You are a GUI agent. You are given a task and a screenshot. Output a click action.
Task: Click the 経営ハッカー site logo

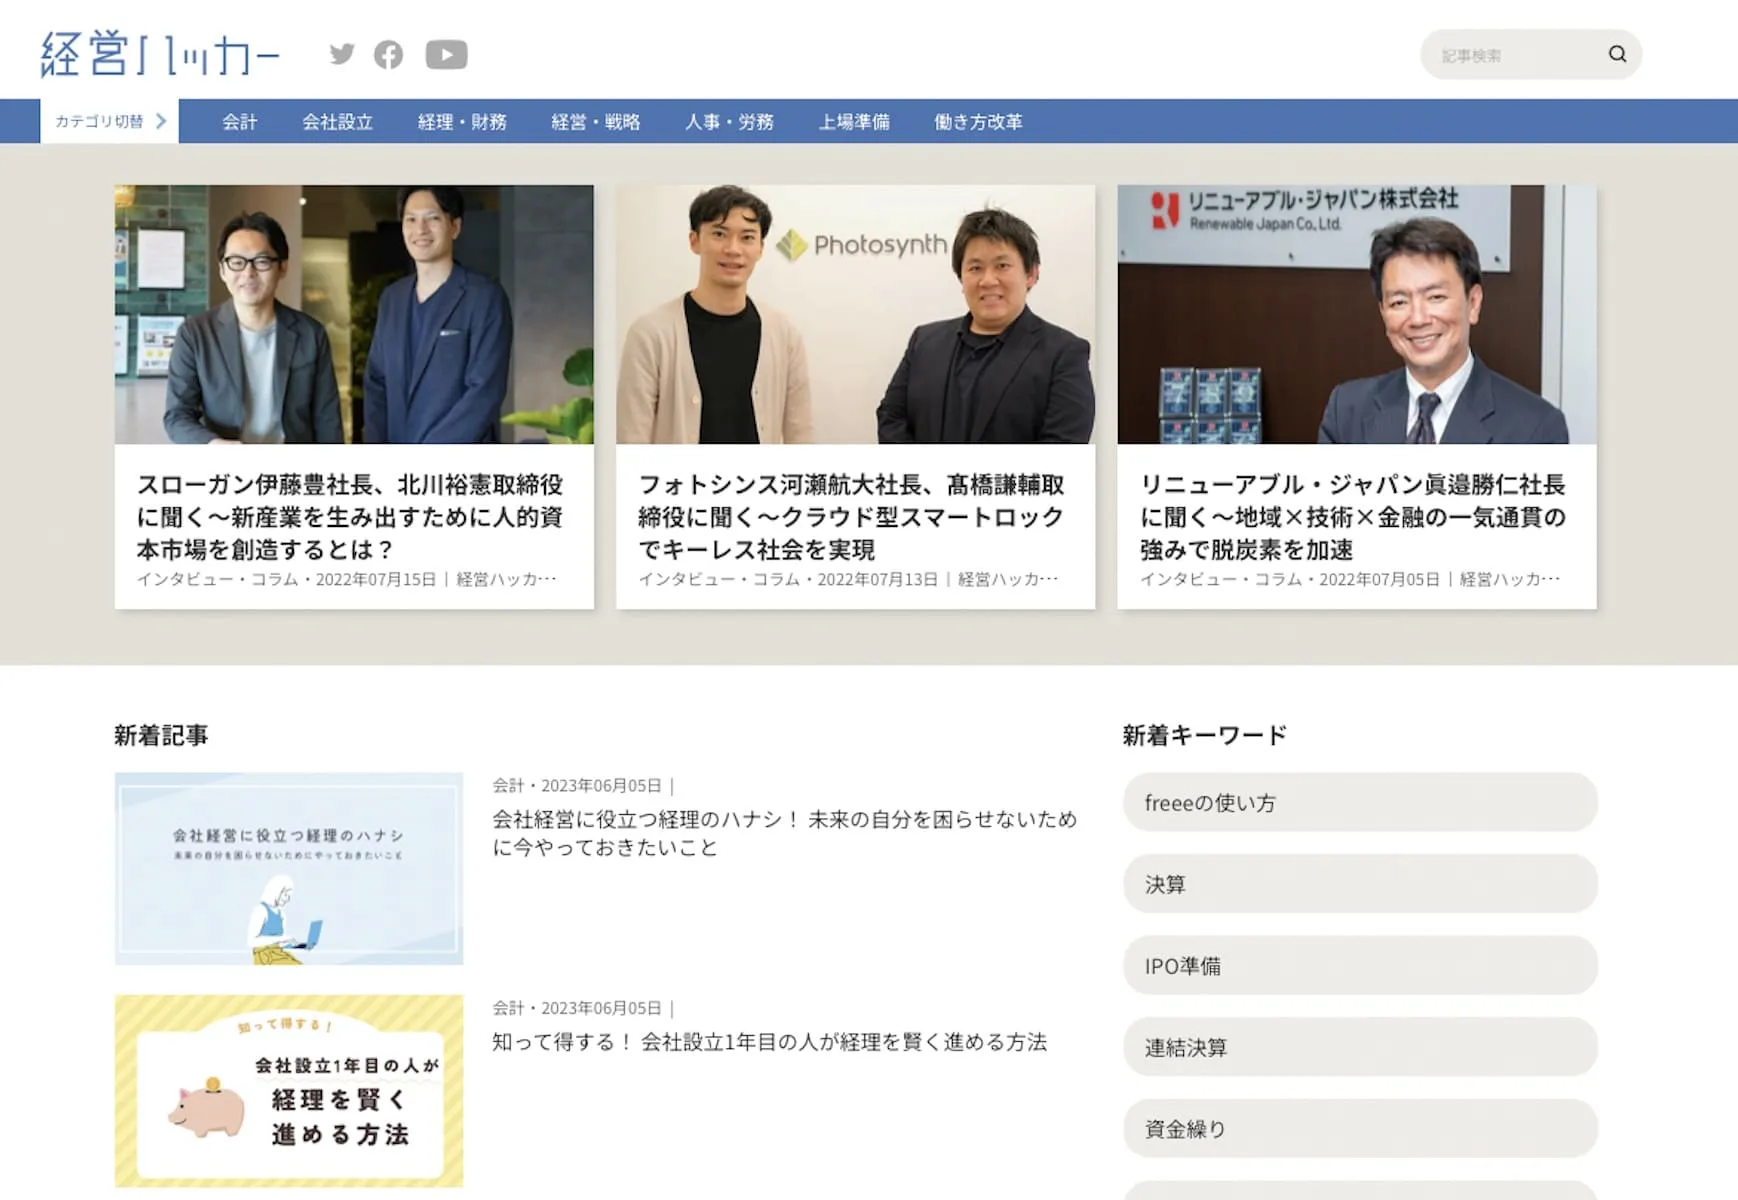(x=160, y=54)
